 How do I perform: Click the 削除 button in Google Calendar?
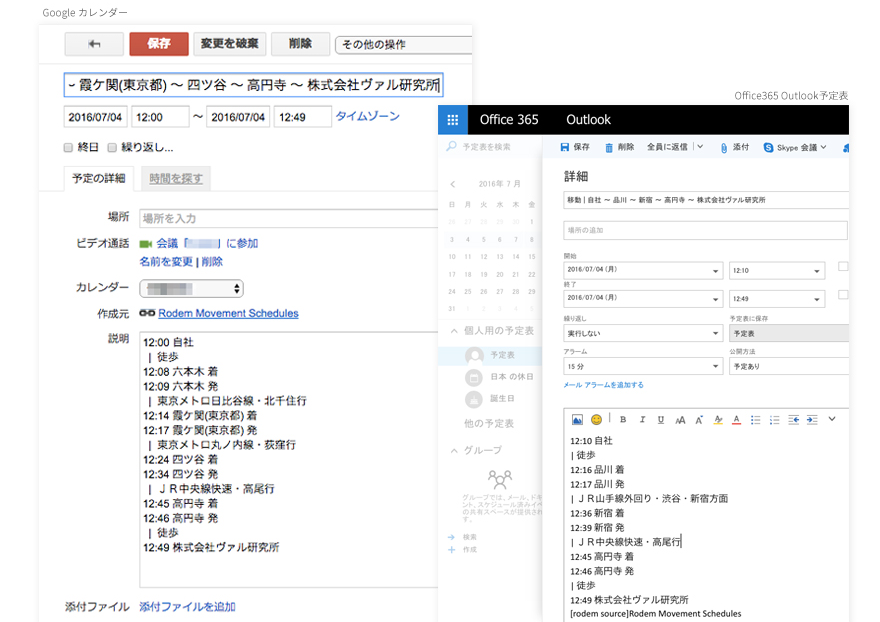pos(300,44)
